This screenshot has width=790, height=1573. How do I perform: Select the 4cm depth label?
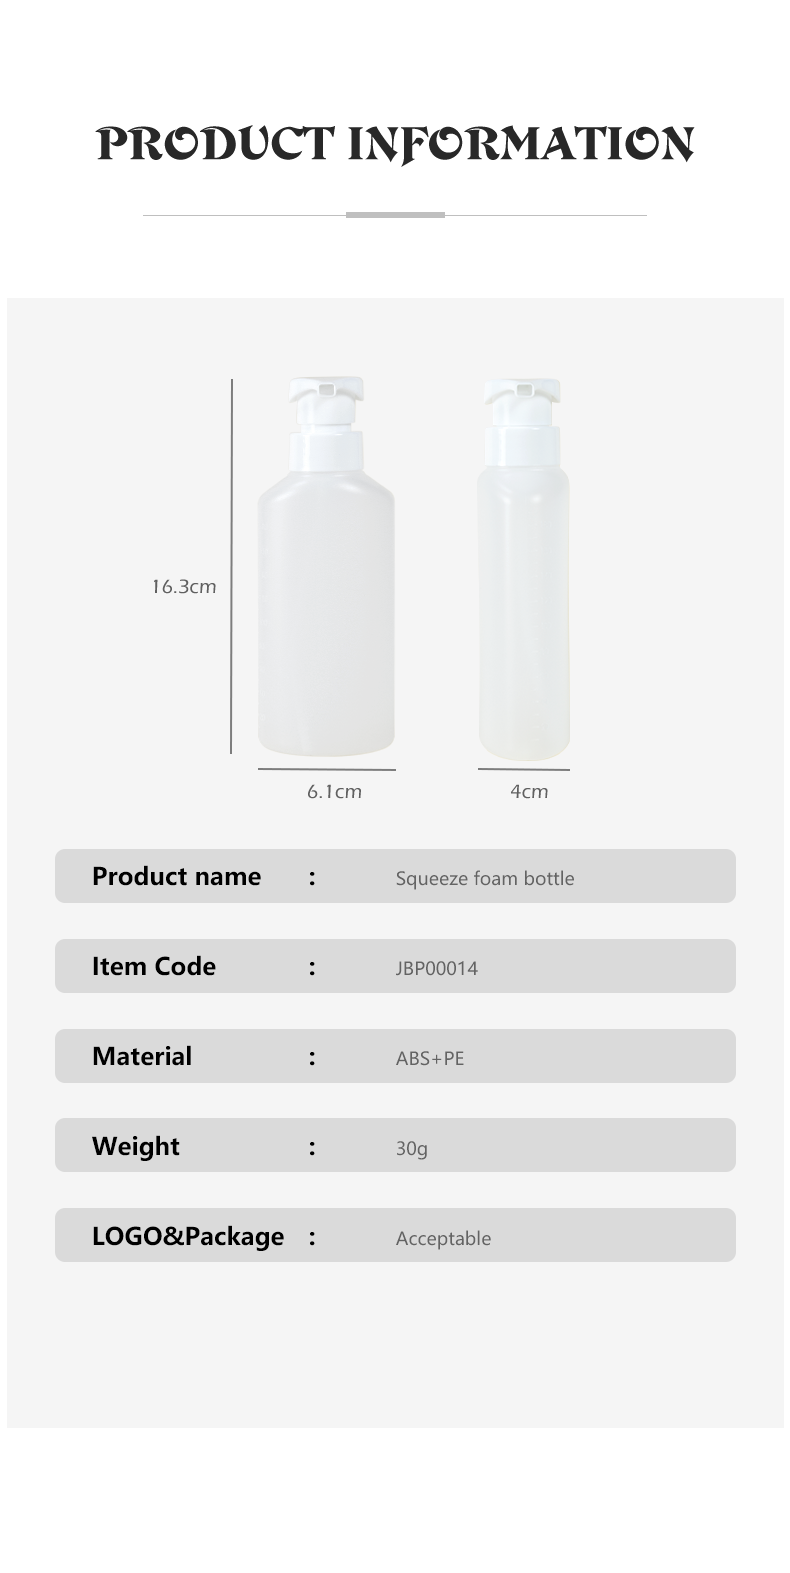point(529,792)
